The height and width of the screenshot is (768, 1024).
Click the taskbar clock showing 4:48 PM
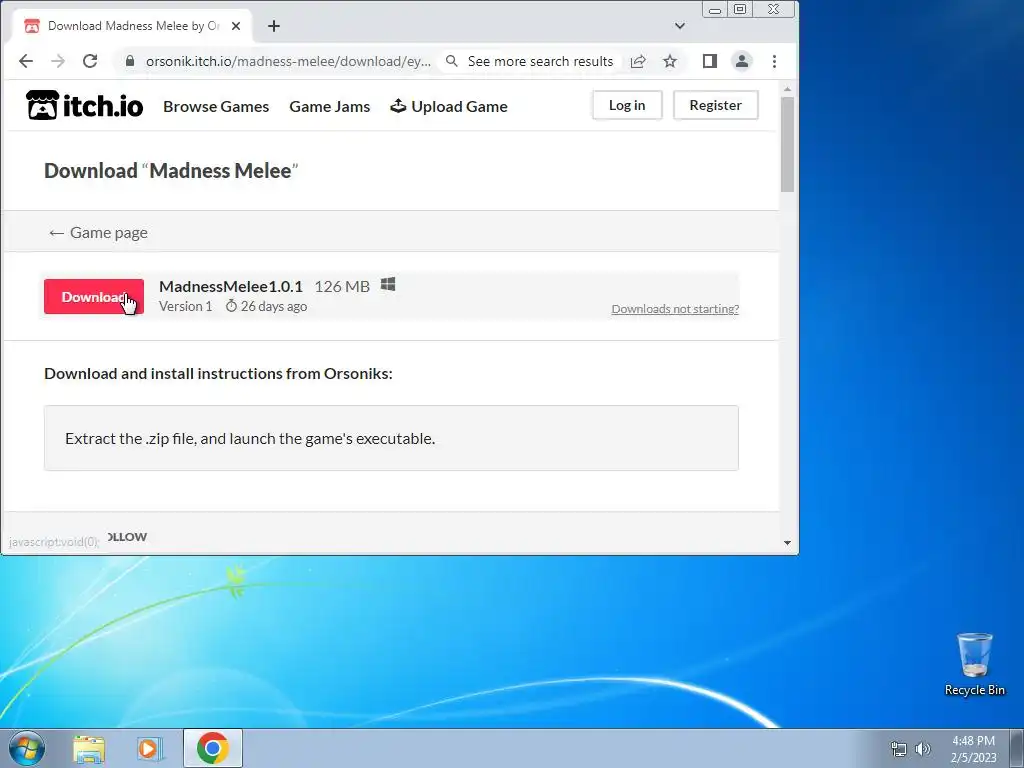click(x=973, y=748)
